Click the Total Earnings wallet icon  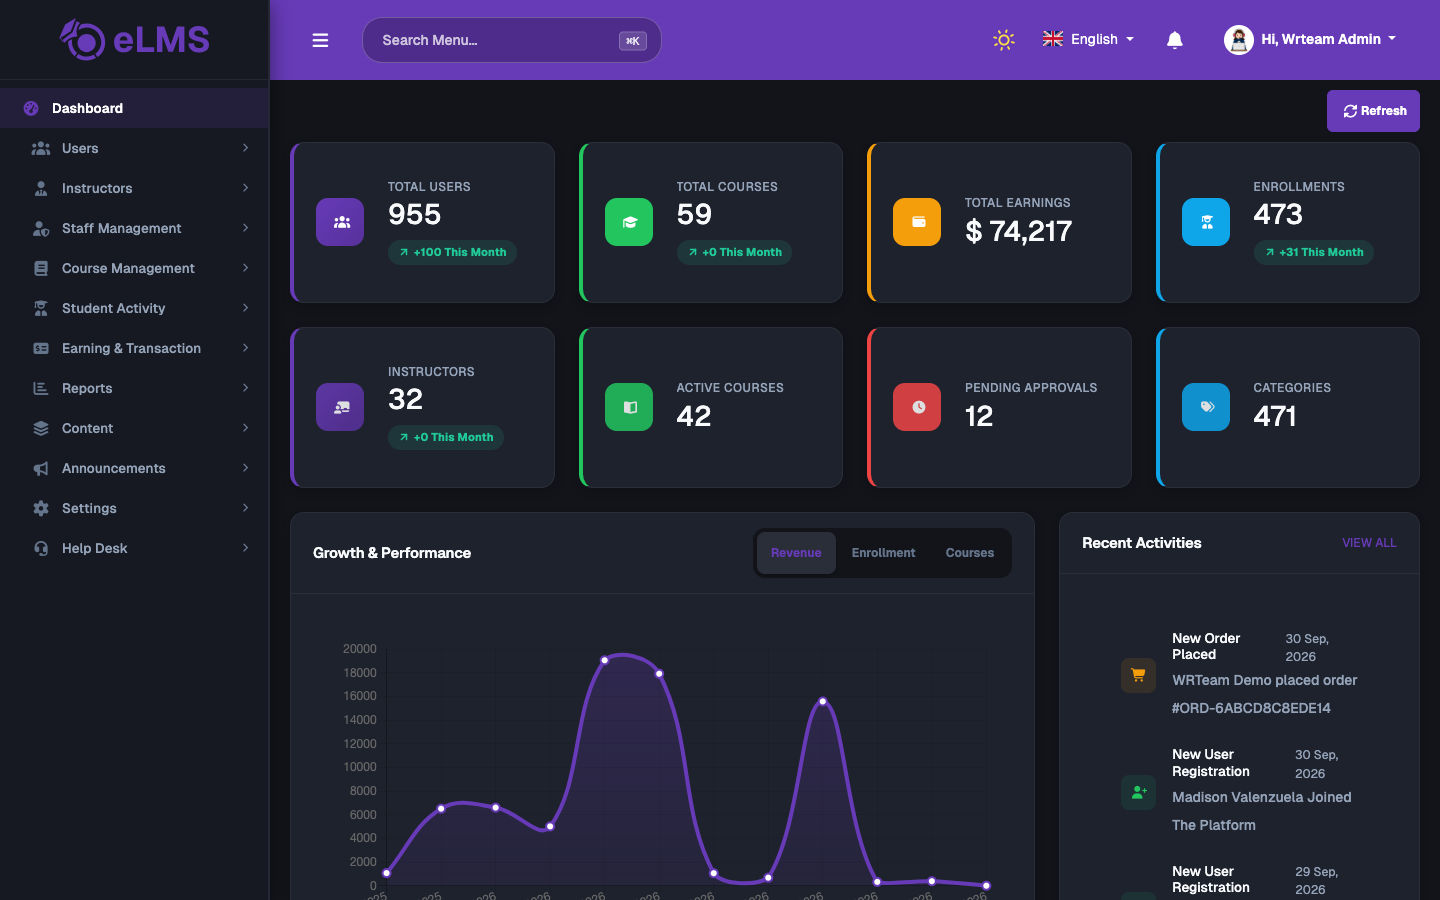(917, 222)
